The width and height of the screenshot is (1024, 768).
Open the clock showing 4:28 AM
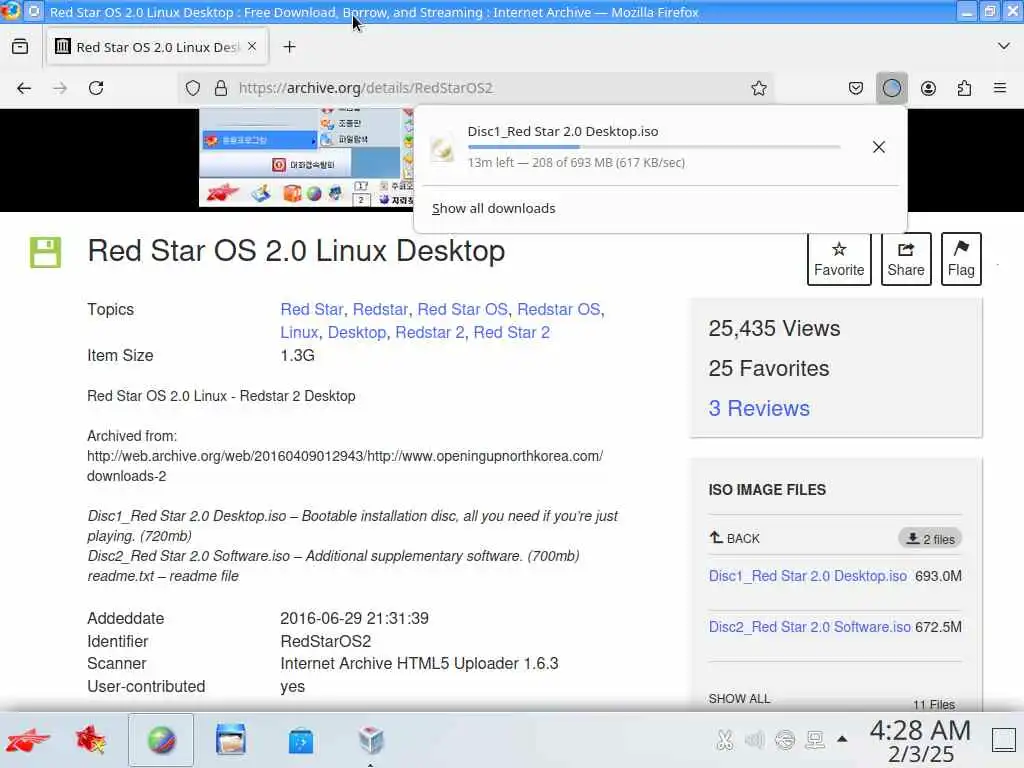[x=920, y=741]
